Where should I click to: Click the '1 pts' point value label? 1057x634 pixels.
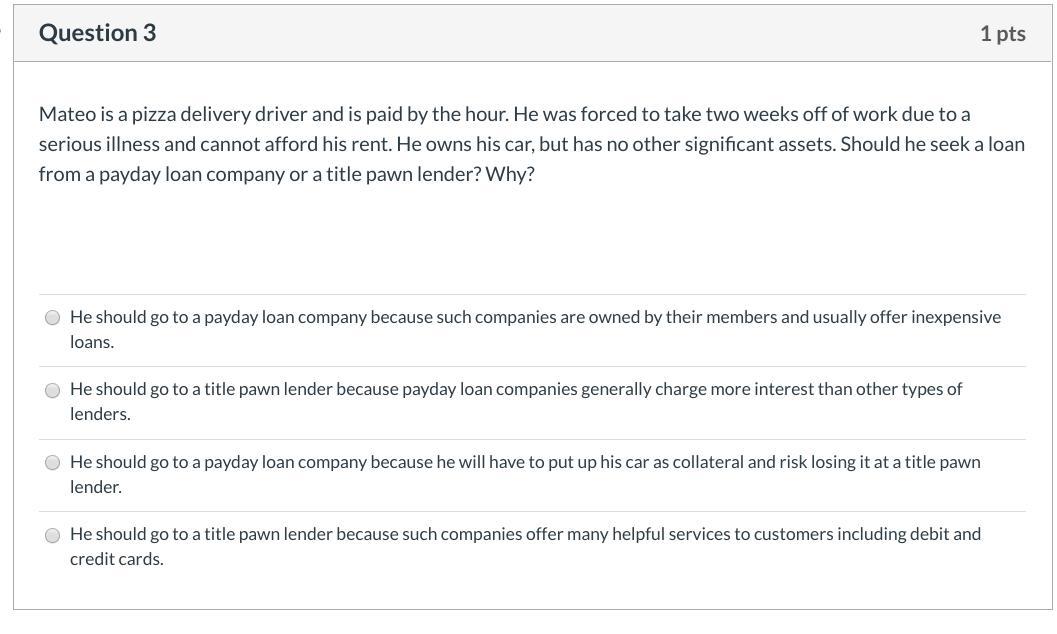point(1002,34)
